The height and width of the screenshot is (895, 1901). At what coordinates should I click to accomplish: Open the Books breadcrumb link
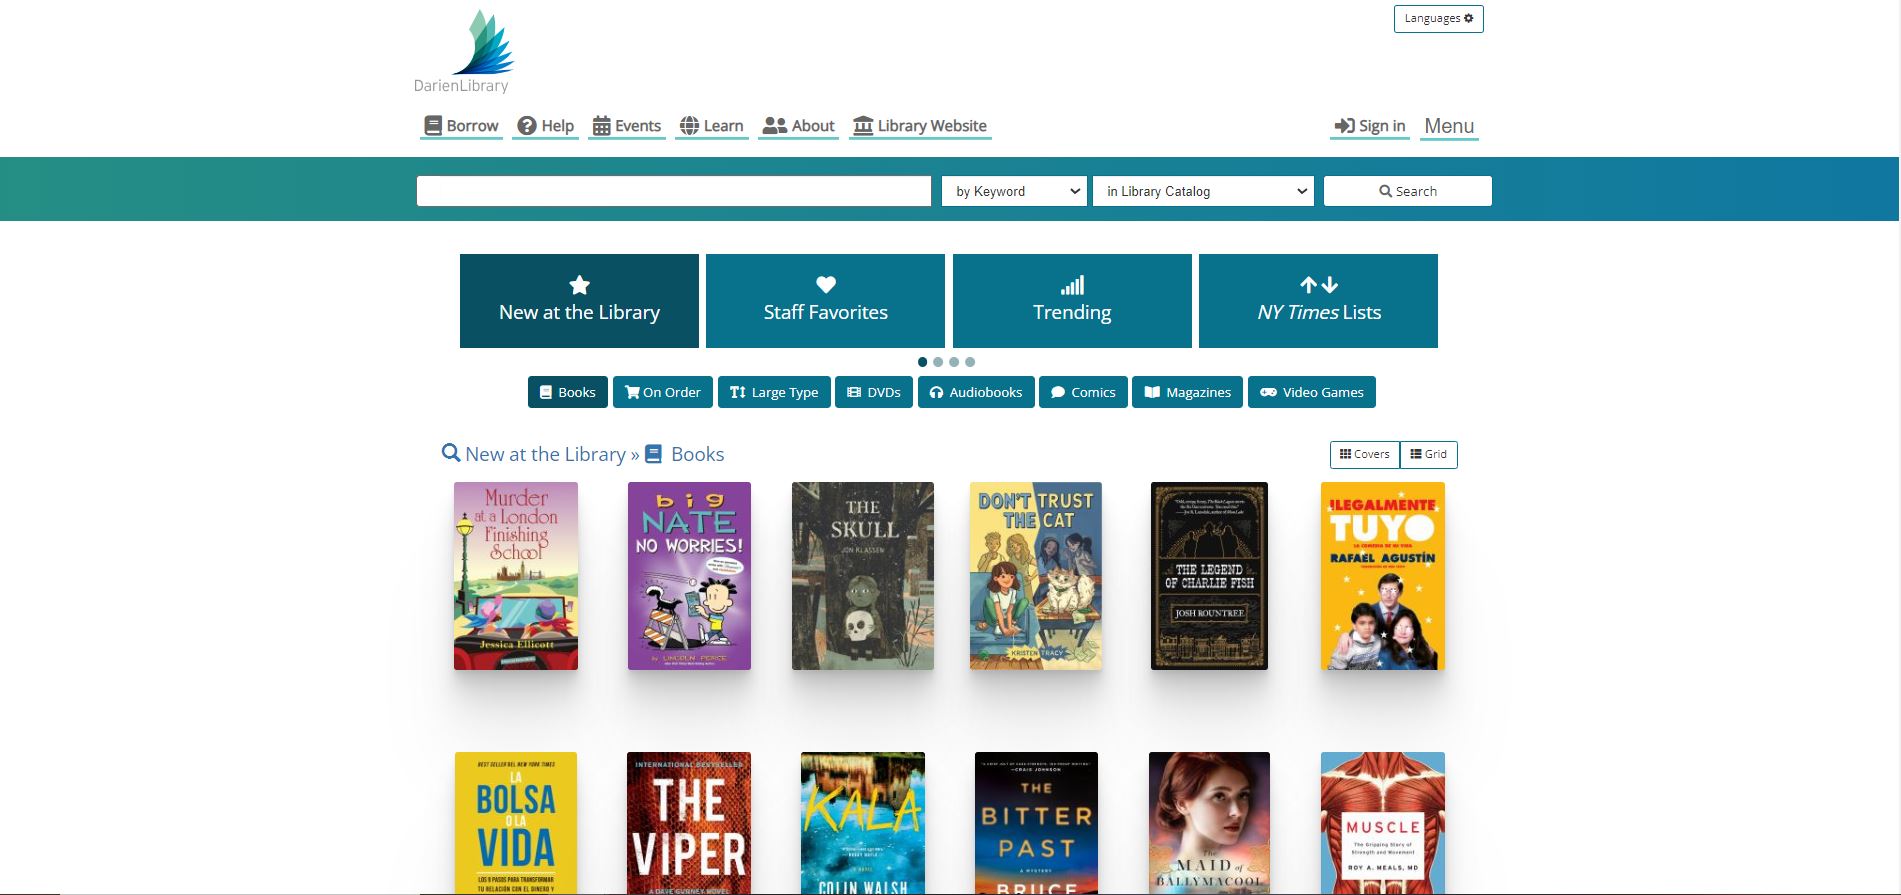(x=685, y=454)
